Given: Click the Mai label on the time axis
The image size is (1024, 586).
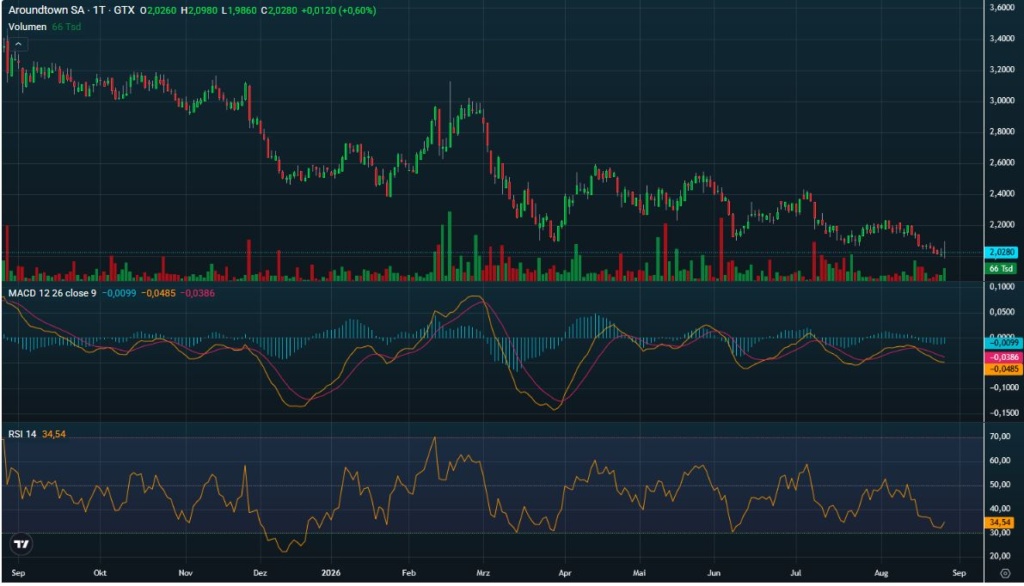Looking at the screenshot, I should (639, 573).
